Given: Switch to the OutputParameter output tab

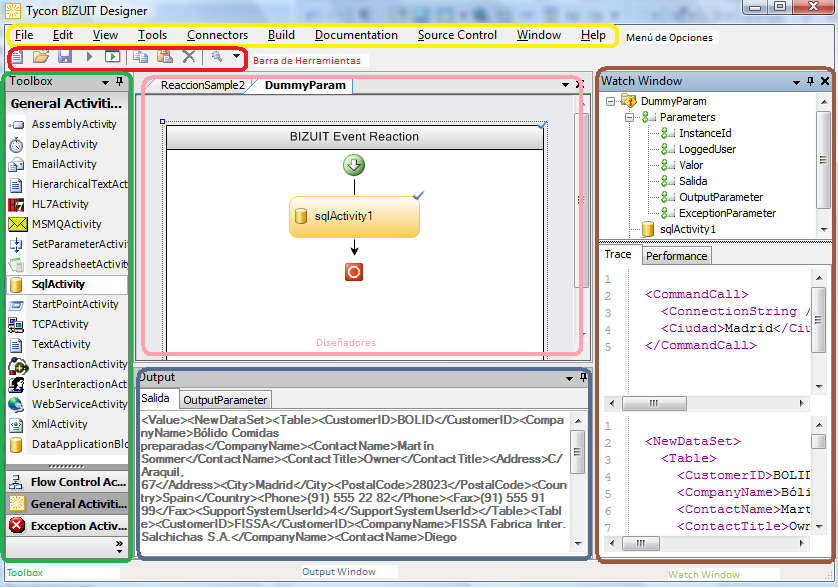Looking at the screenshot, I should click(x=225, y=400).
